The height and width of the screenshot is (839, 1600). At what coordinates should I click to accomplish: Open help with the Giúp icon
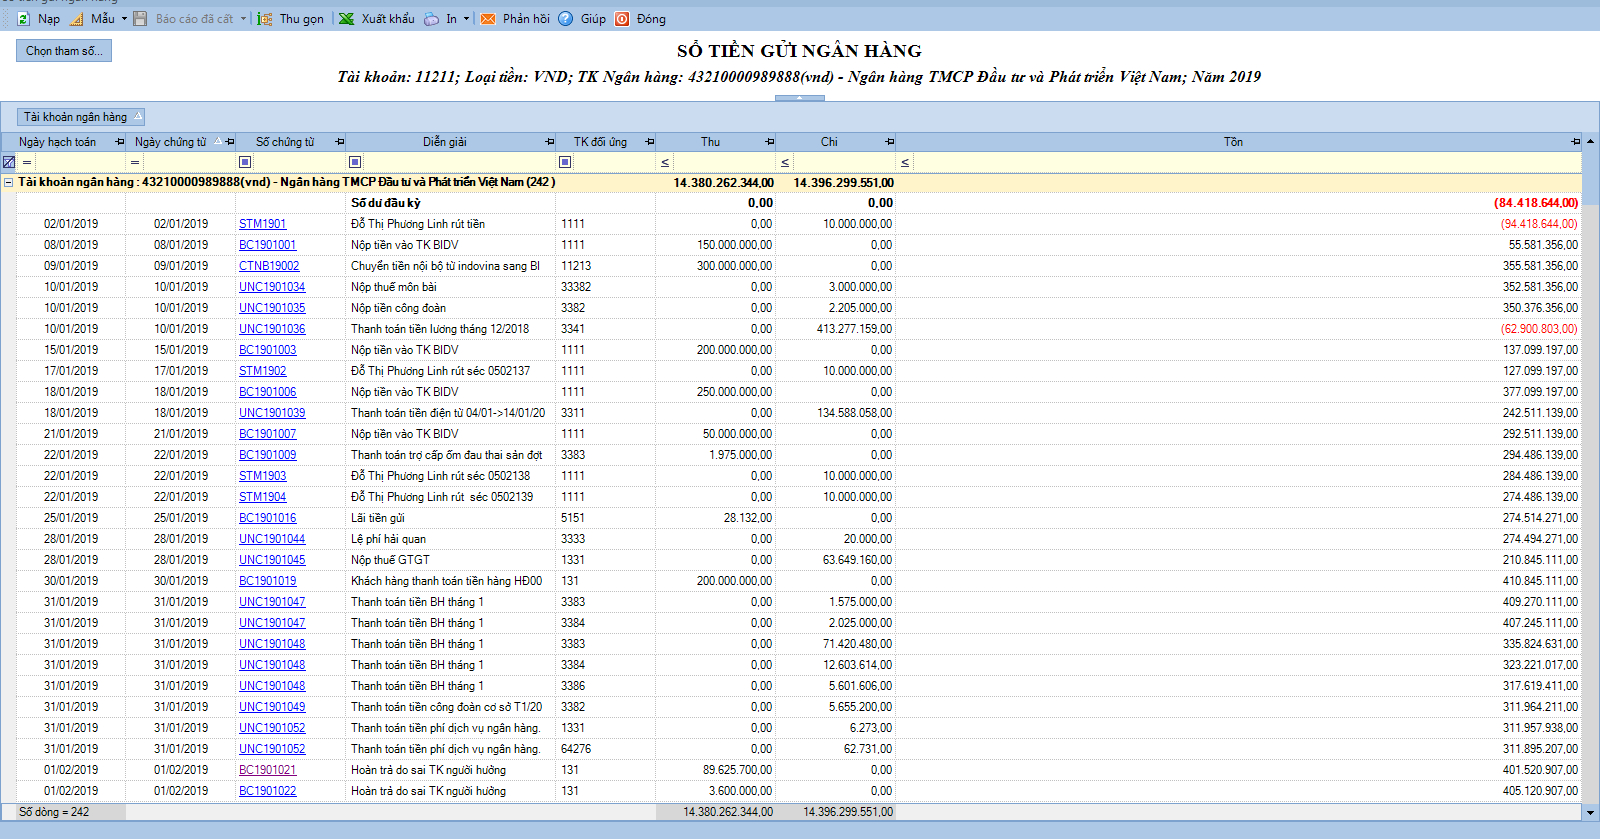566,19
